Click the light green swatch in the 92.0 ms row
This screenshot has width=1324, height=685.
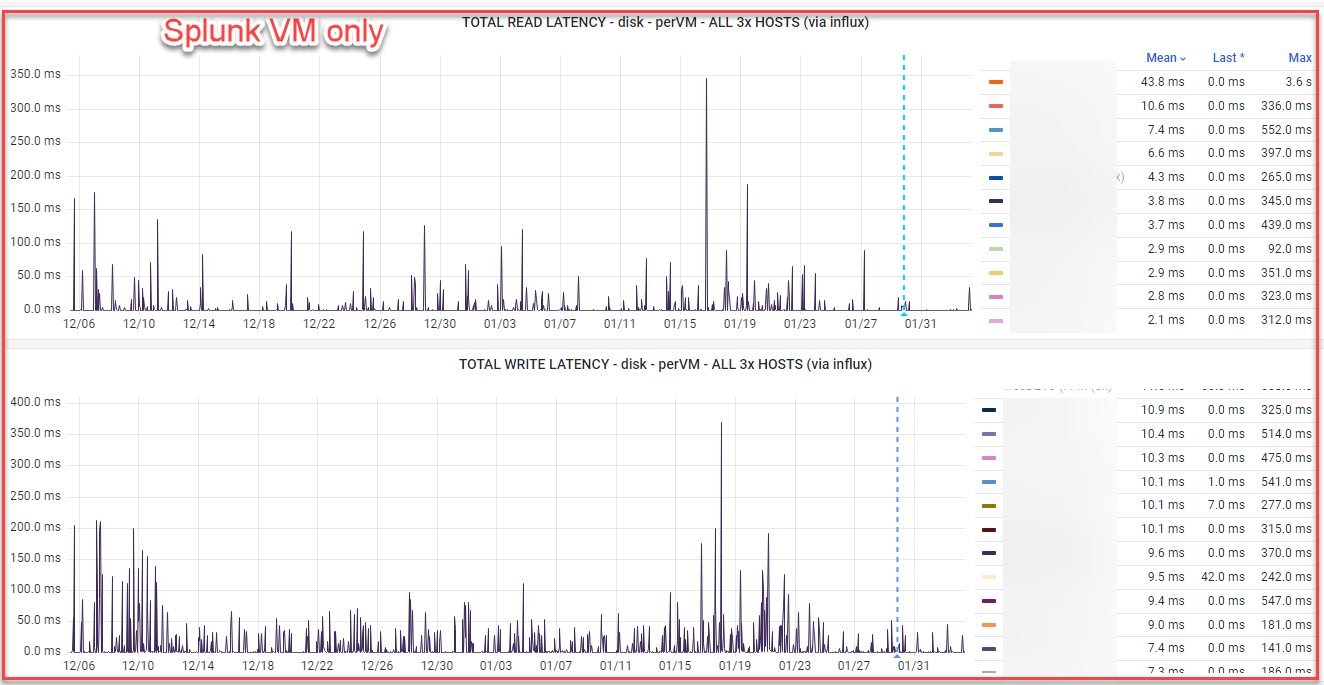pyautogui.click(x=995, y=249)
